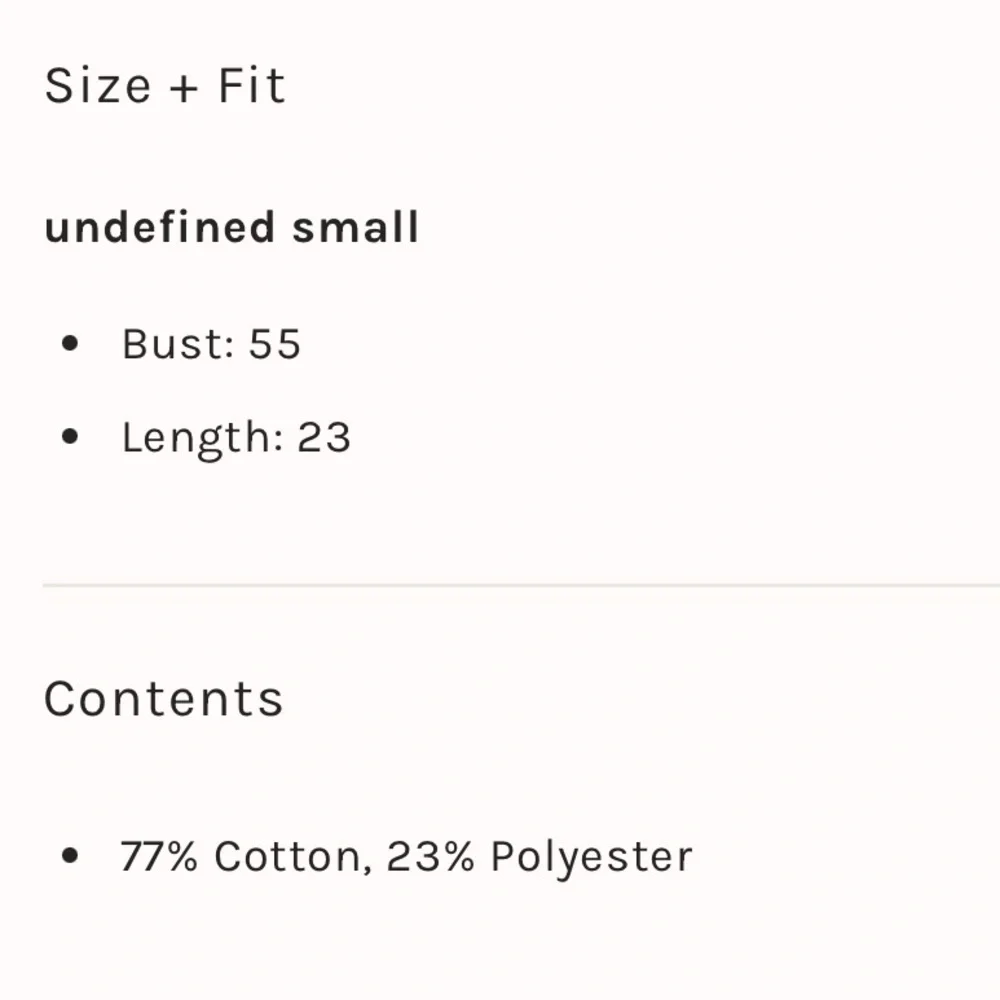Expand the Size + Fit section heading
The height and width of the screenshot is (1000, 1000).
[165, 85]
